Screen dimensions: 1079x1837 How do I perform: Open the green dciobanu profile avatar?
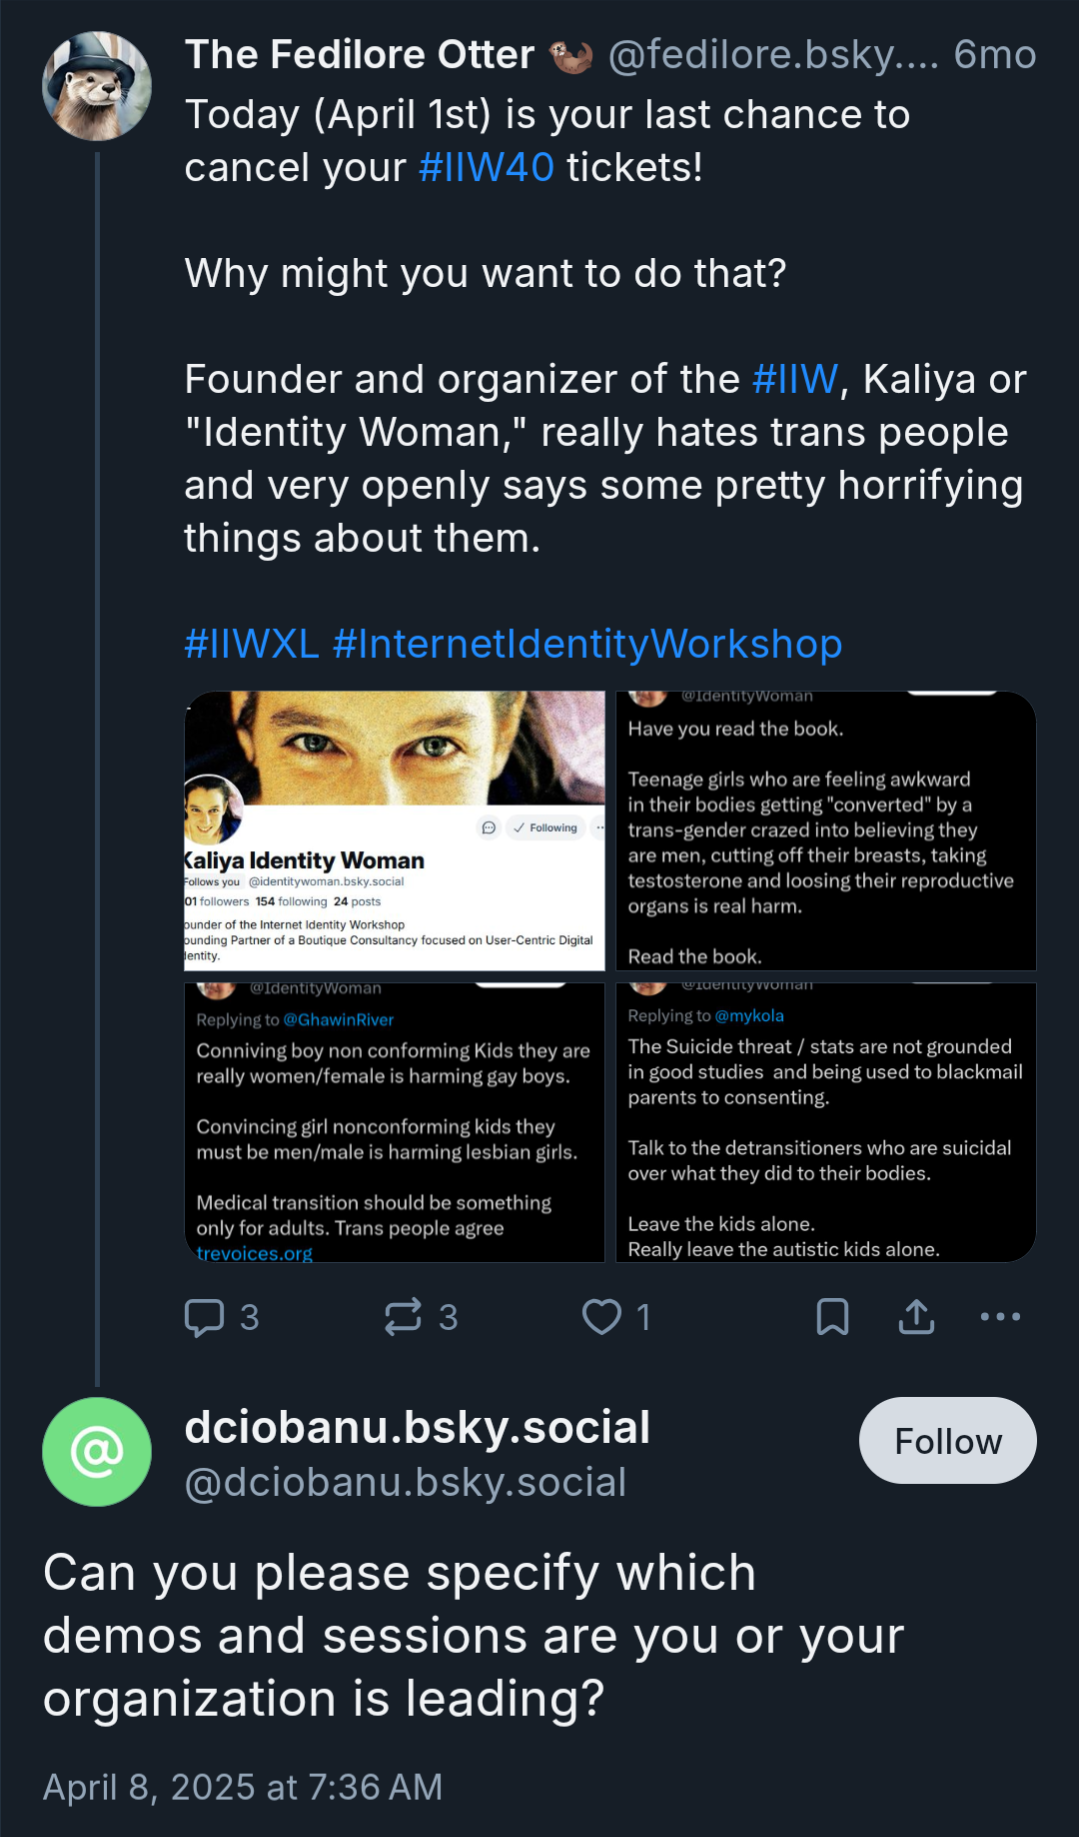coord(97,1451)
